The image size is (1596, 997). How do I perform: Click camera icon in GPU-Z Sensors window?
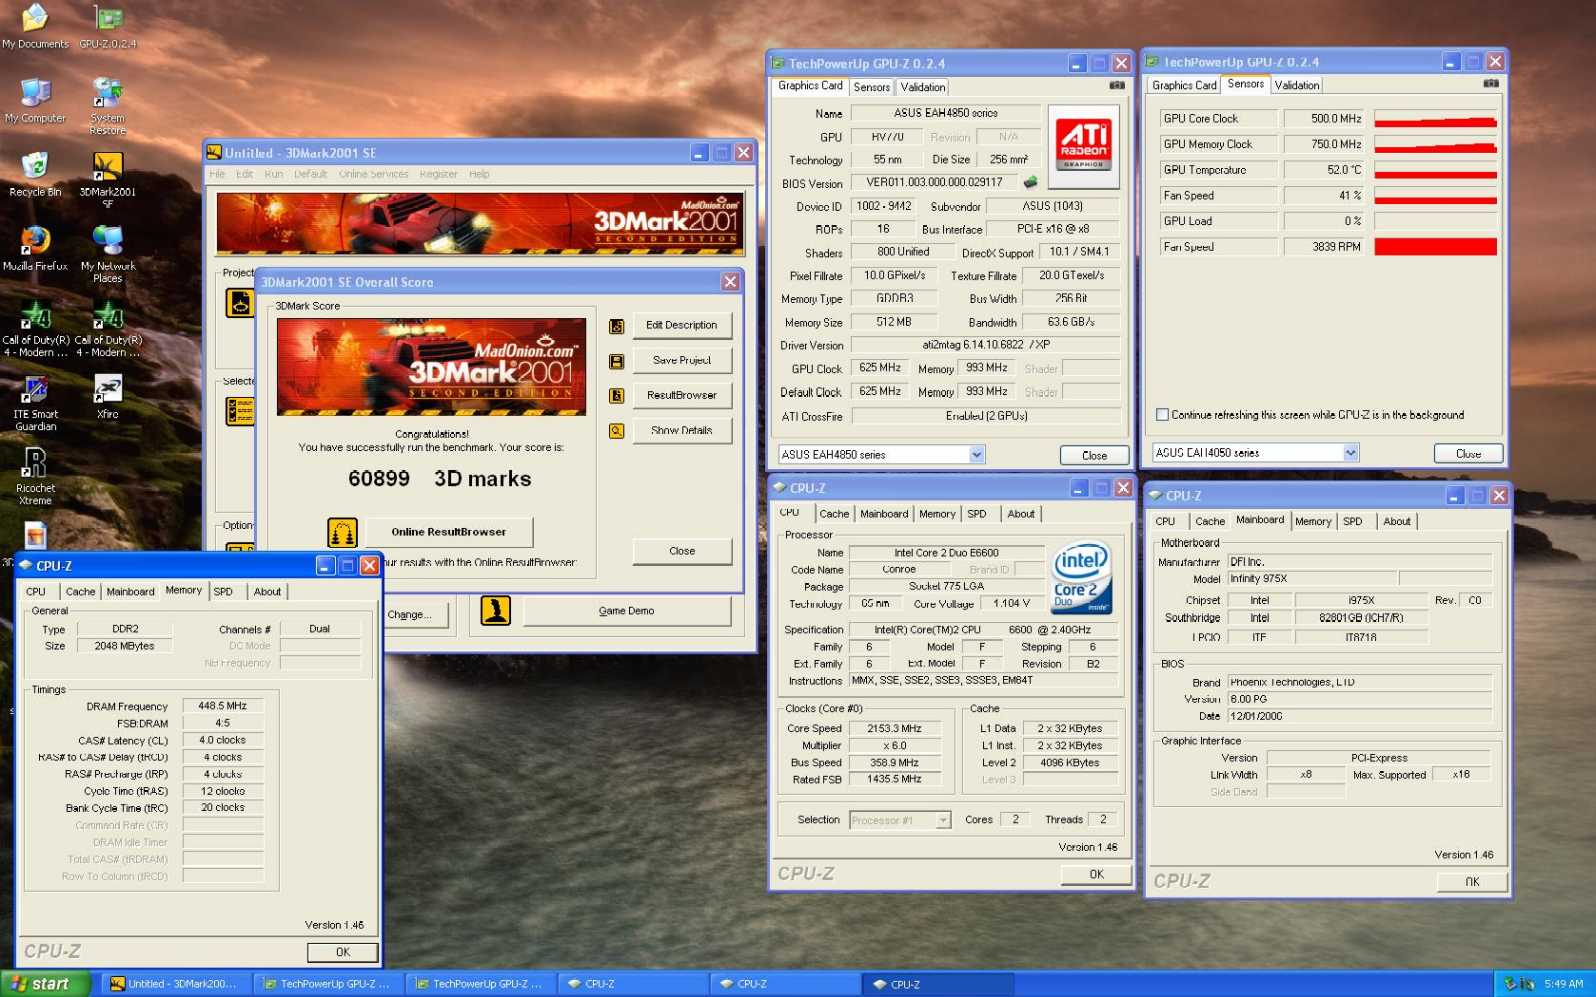[1491, 84]
